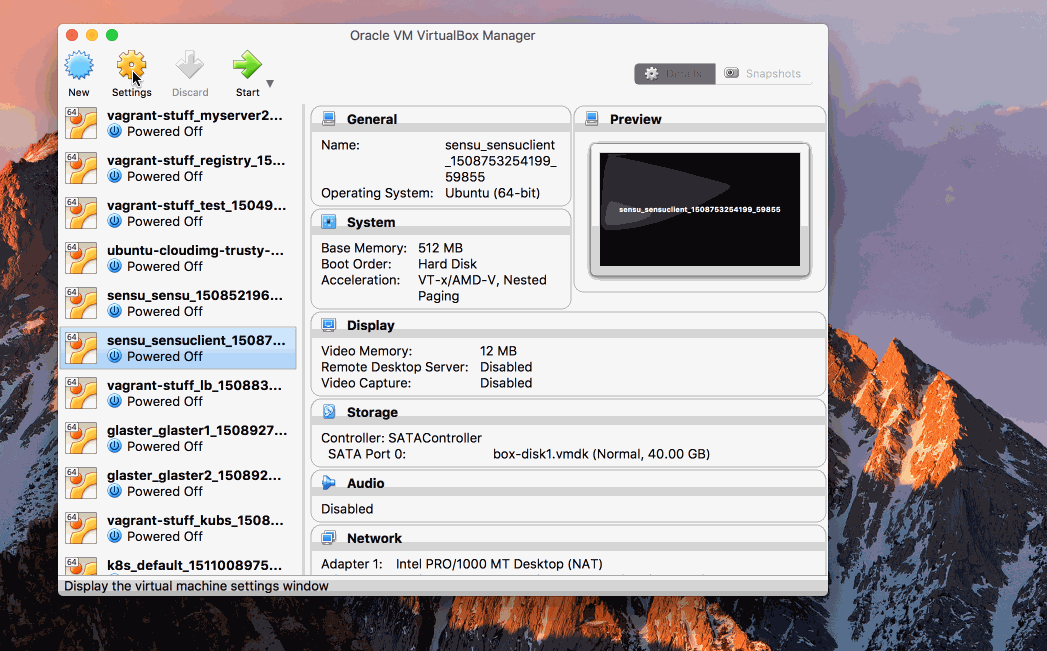Click the Boot Order value Hard Disk

pos(447,264)
